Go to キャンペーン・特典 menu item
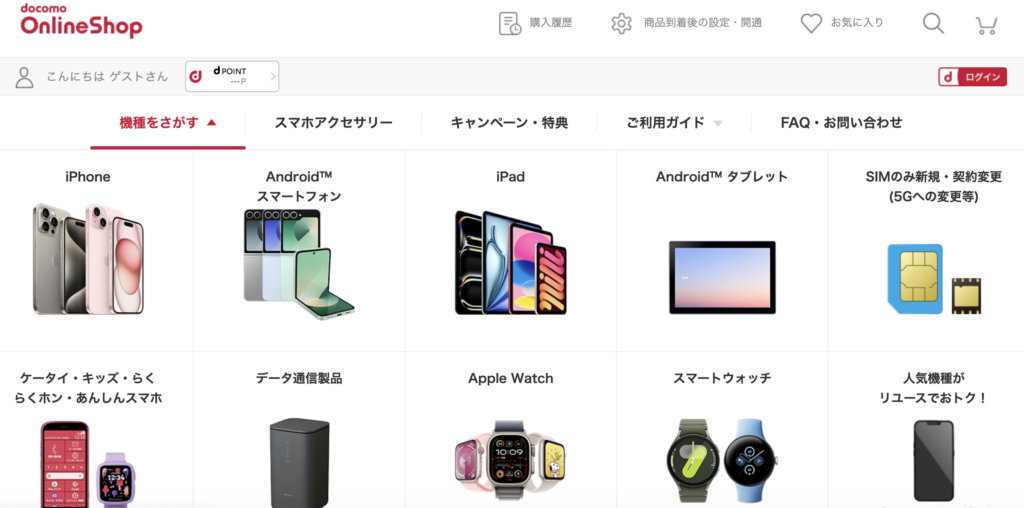The height and width of the screenshot is (508, 1024). tap(509, 123)
